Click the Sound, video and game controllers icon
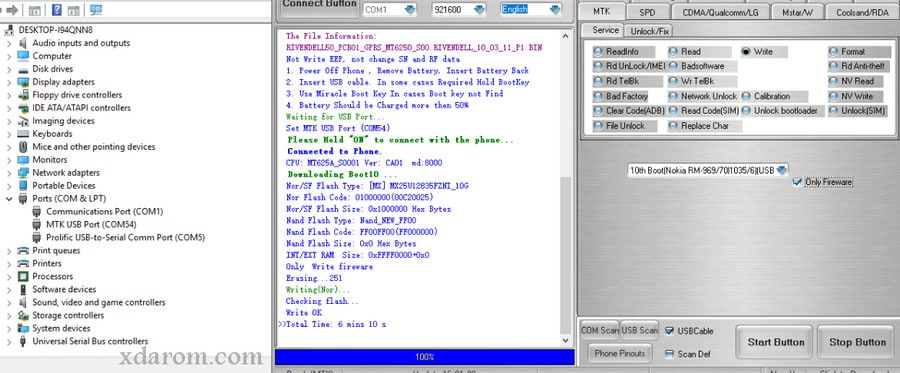 (23, 302)
